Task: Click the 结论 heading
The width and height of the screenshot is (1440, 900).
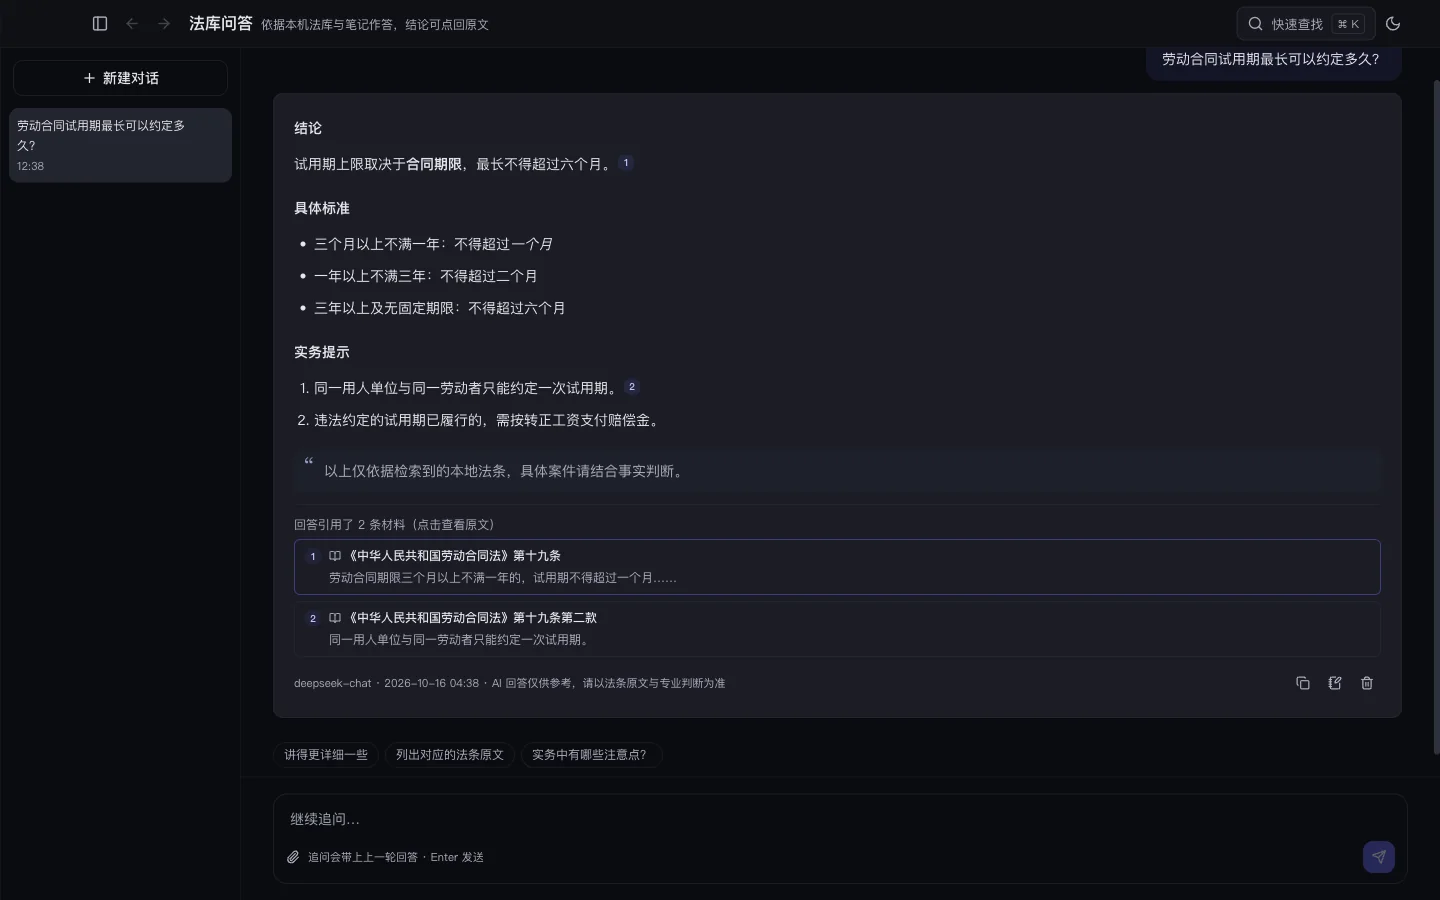Action: click(x=308, y=128)
